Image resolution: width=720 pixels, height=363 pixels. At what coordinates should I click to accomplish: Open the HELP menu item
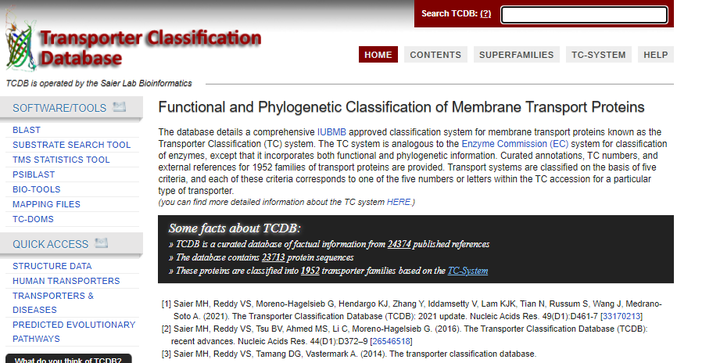click(x=655, y=55)
